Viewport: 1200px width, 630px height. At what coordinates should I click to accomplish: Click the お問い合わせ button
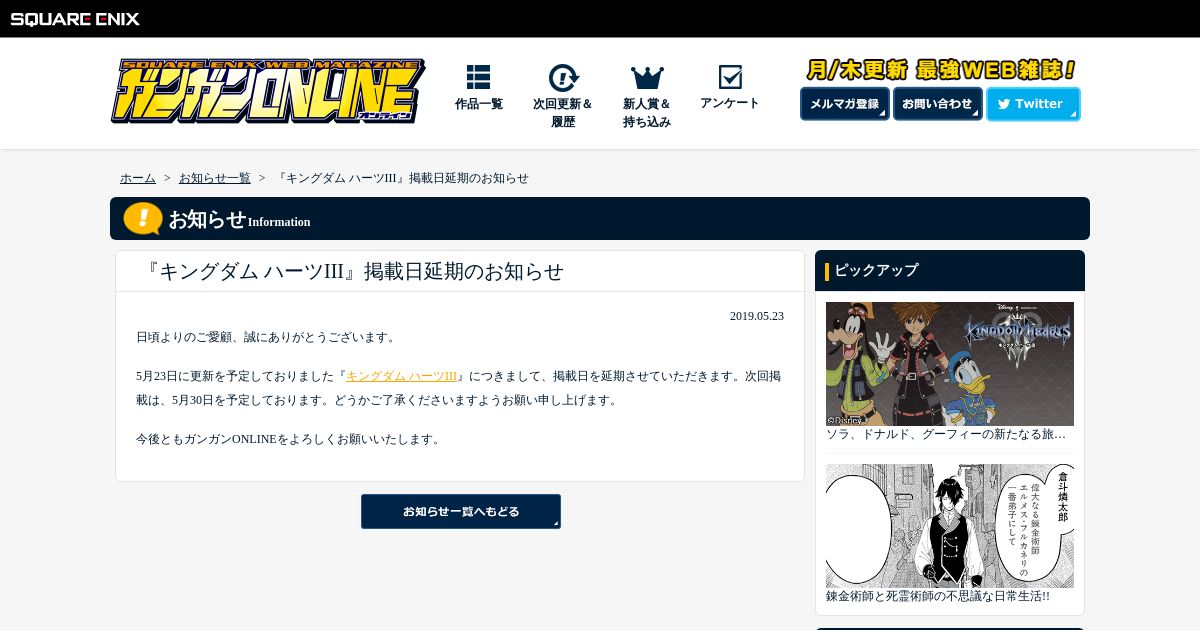[x=938, y=104]
